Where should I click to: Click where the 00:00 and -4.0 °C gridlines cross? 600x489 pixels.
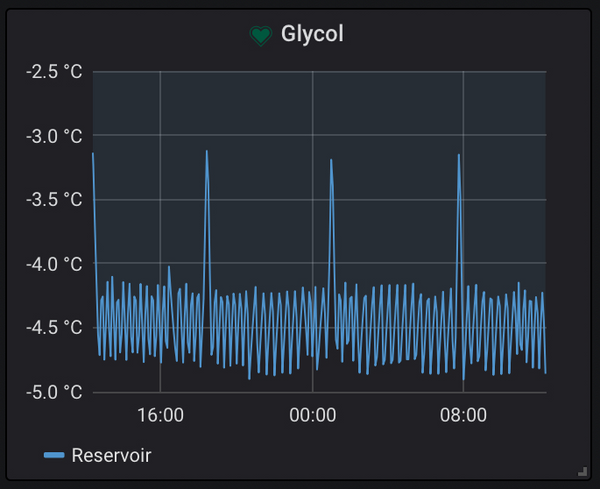pyautogui.click(x=313, y=264)
